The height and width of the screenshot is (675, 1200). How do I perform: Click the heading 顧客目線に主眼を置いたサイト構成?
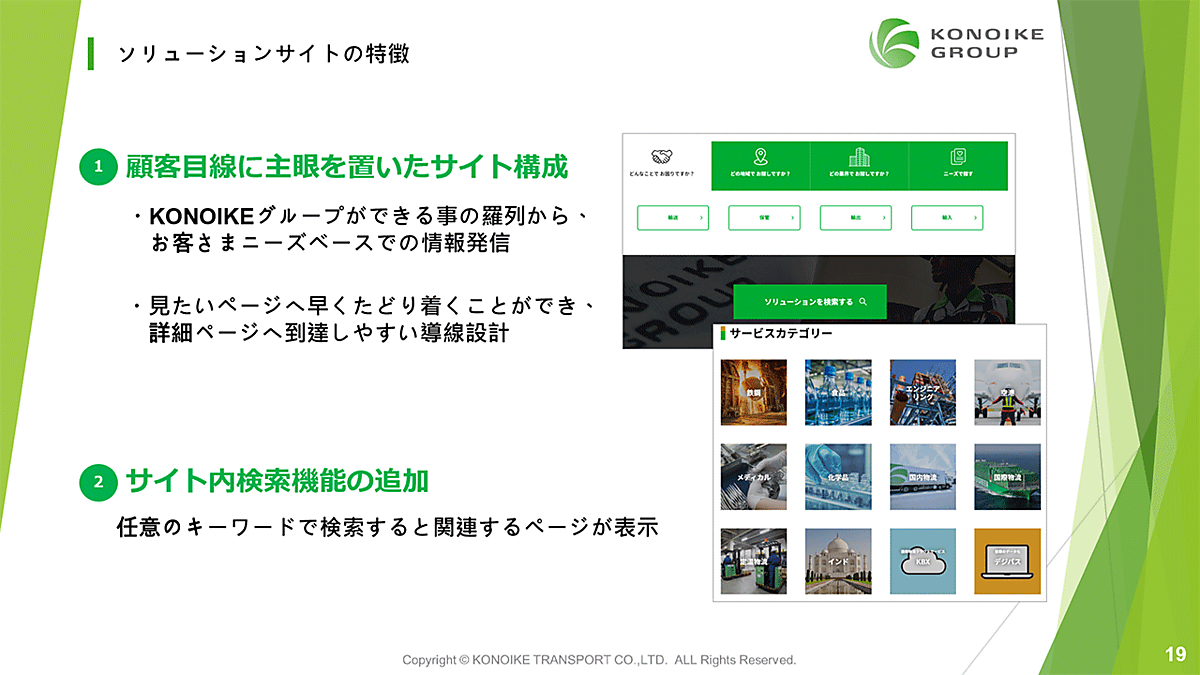(347, 167)
